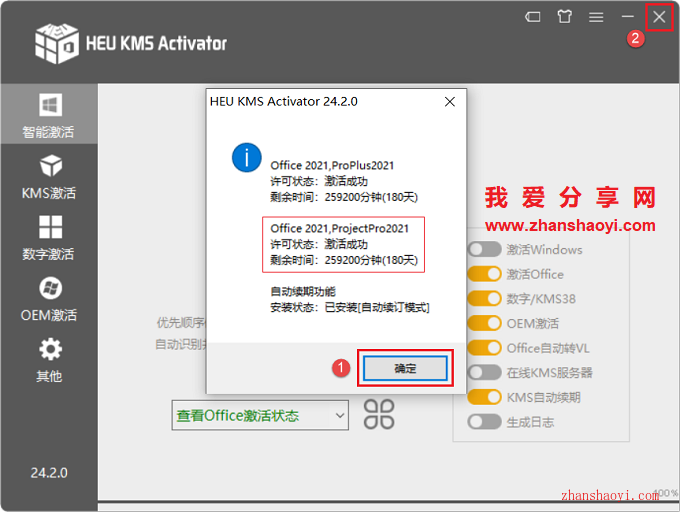Click the Office 2021,ProPlus2021 text line

[332, 166]
